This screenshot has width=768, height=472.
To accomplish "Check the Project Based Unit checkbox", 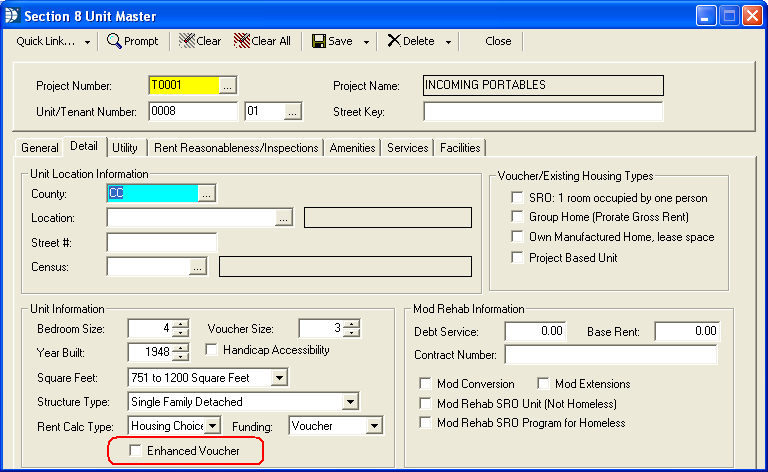I will [x=517, y=257].
